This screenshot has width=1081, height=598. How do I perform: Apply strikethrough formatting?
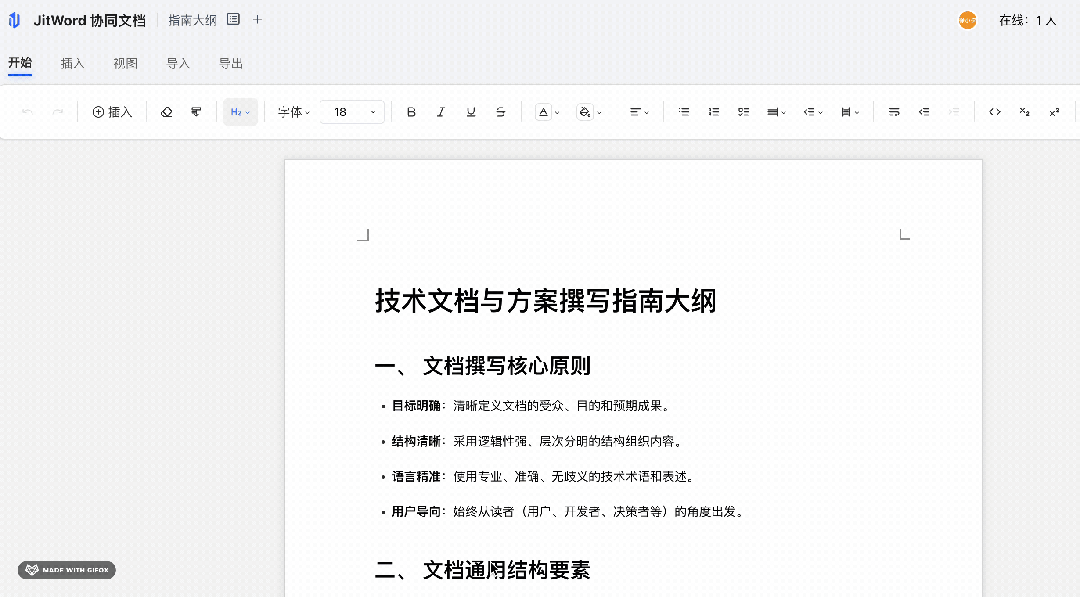pos(501,112)
